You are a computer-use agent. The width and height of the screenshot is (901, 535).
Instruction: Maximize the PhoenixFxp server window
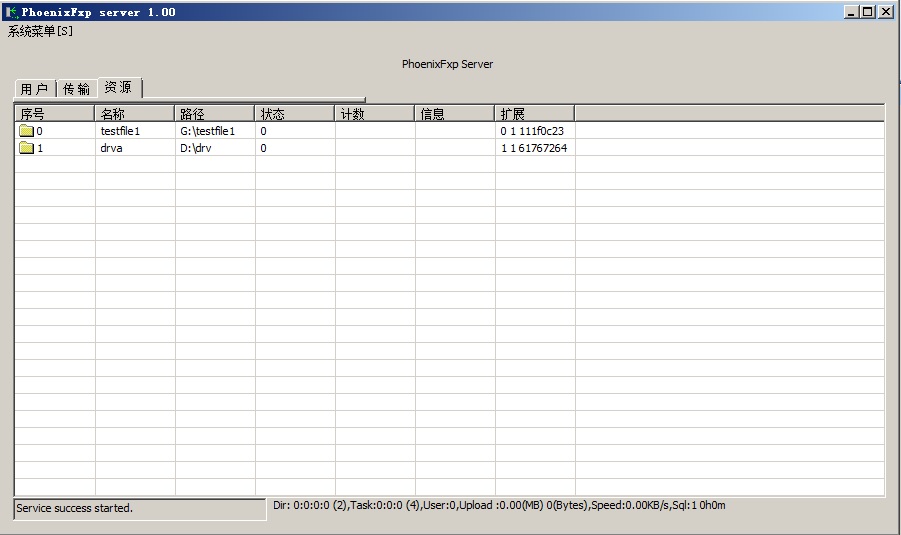pos(868,11)
